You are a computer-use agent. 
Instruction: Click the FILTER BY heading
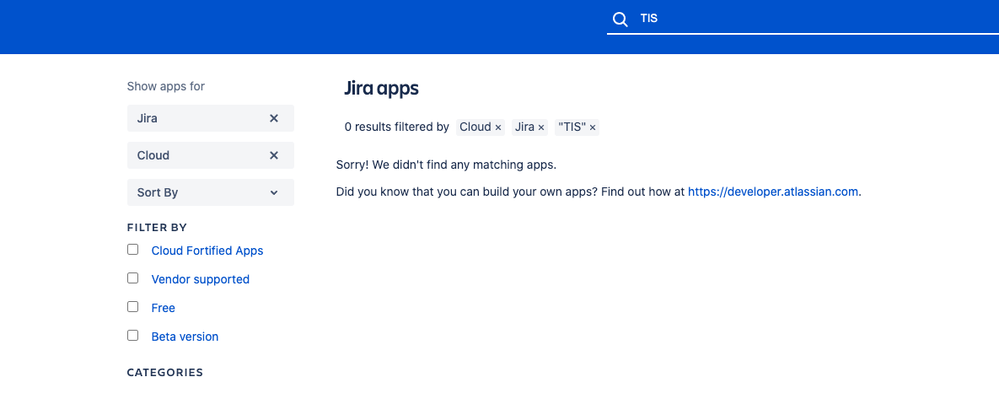tap(157, 227)
